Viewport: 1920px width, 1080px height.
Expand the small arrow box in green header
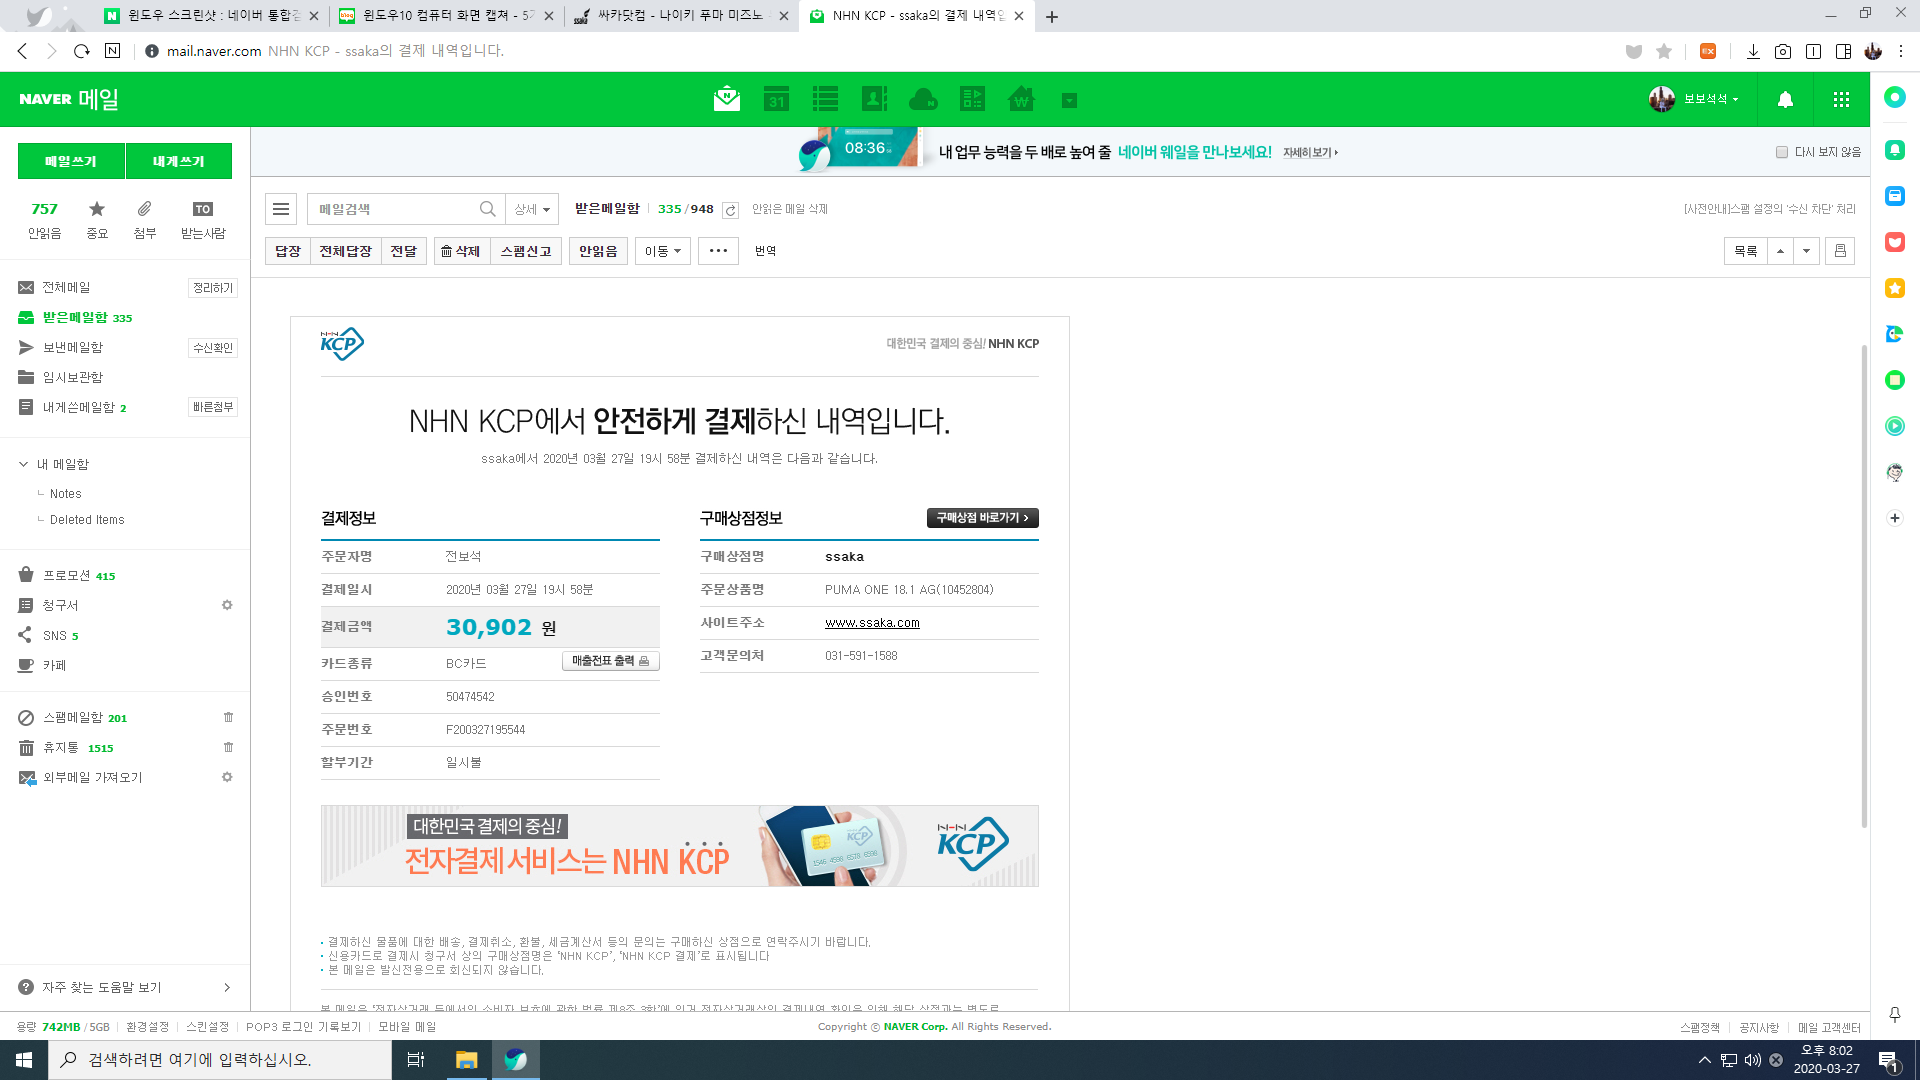(1069, 100)
